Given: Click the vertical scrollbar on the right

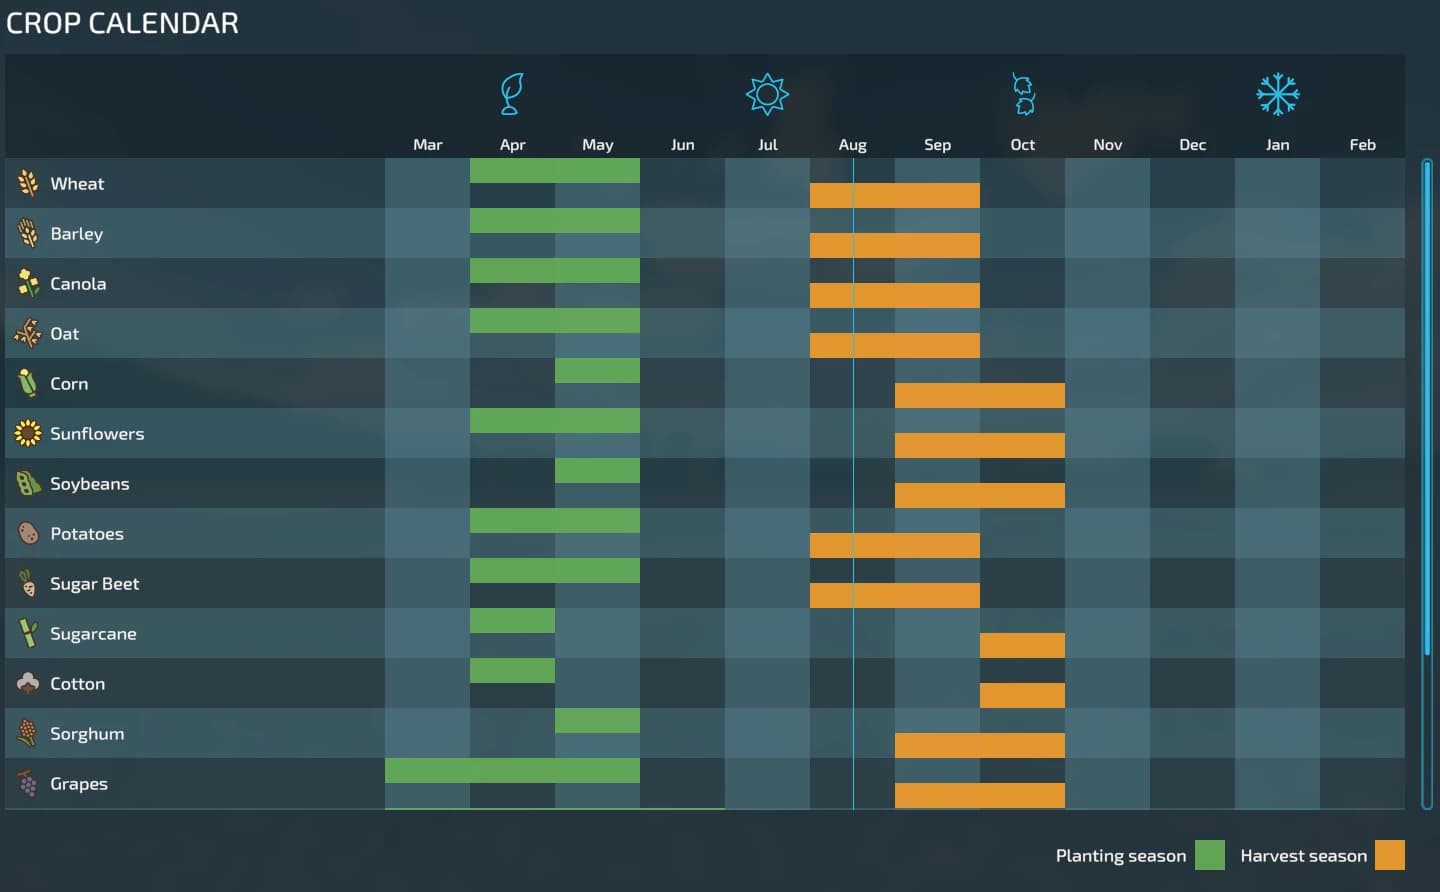Looking at the screenshot, I should tap(1427, 408).
